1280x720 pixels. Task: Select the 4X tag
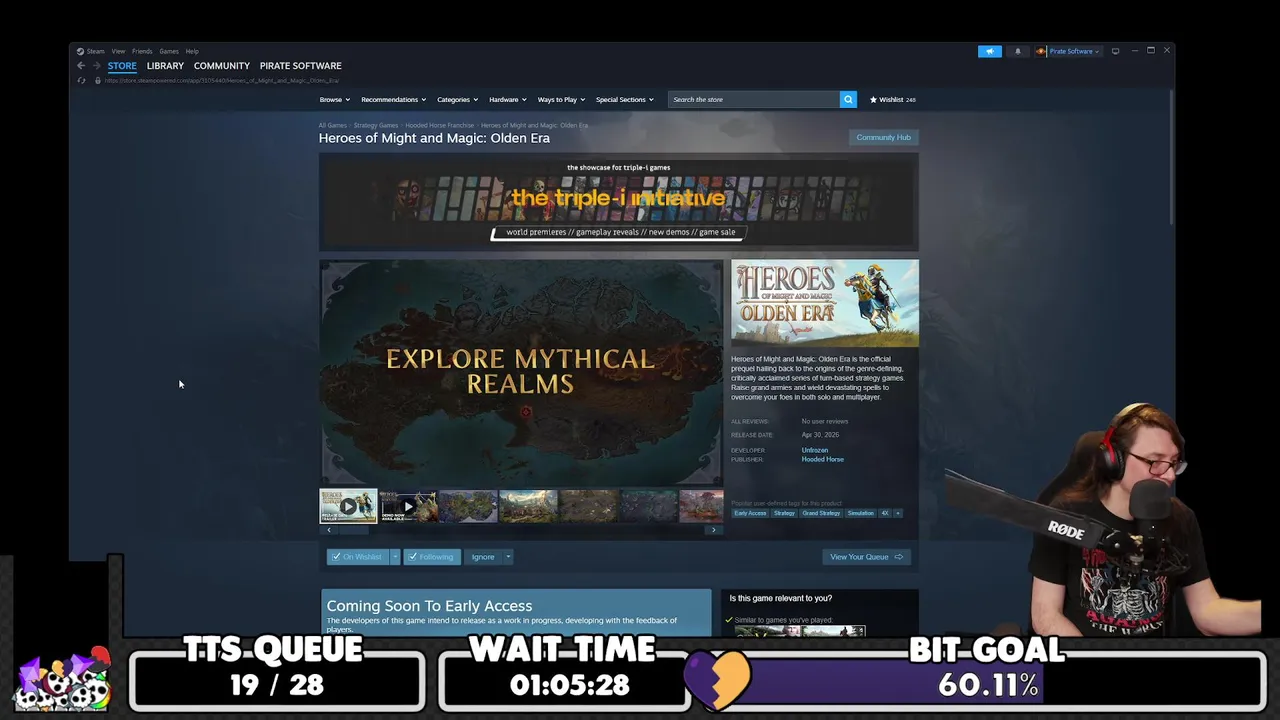884,513
